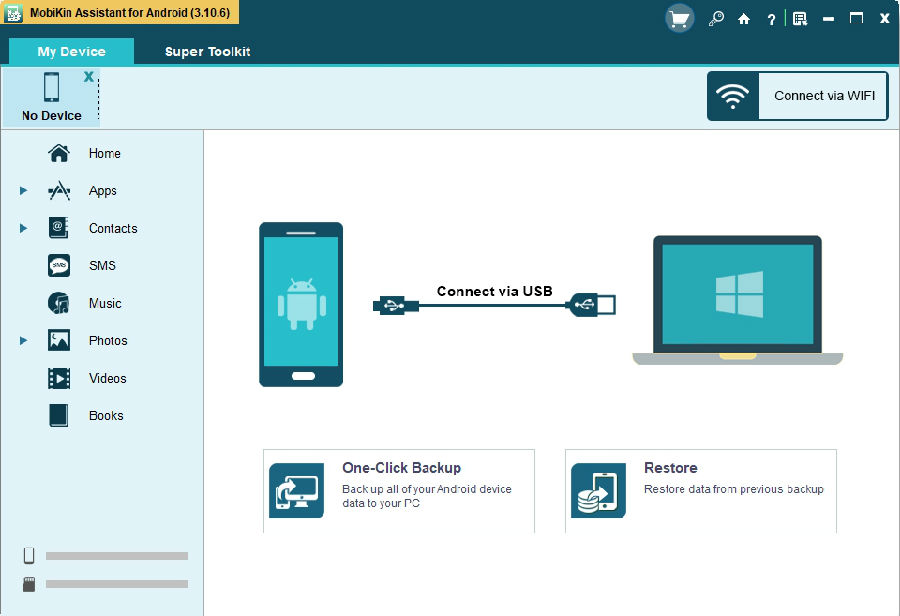Click the home icon in the titlebar
Screen dimensions: 900x616
[744, 18]
